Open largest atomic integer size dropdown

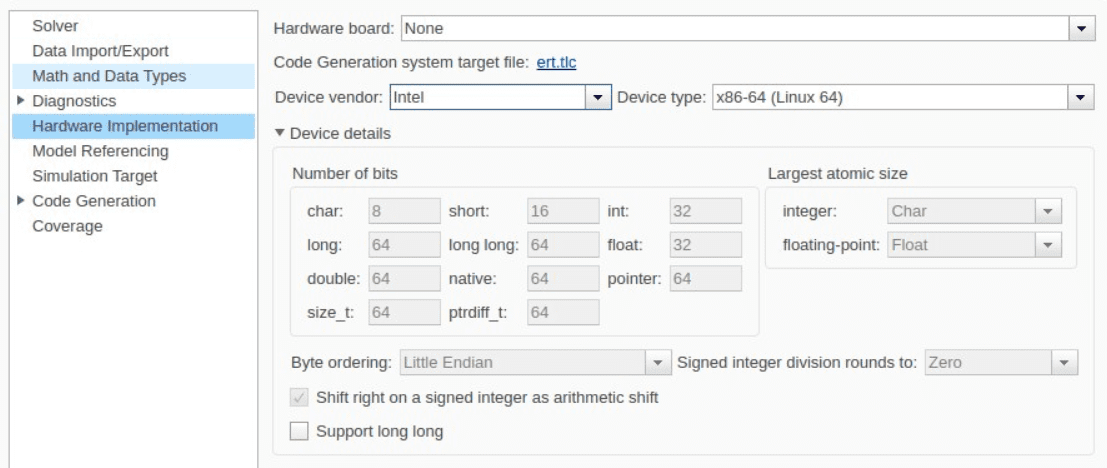click(x=1044, y=212)
